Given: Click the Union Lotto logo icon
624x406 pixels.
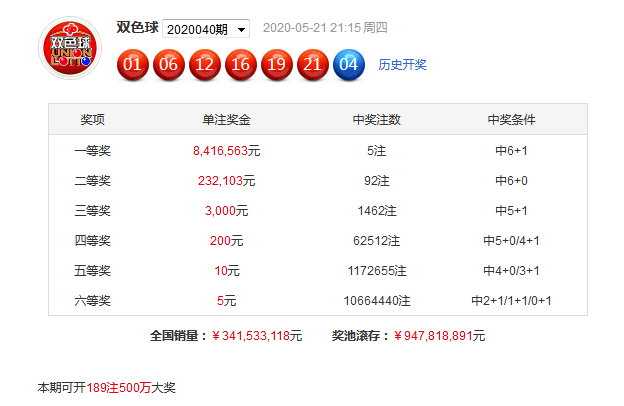Looking at the screenshot, I should (70, 48).
